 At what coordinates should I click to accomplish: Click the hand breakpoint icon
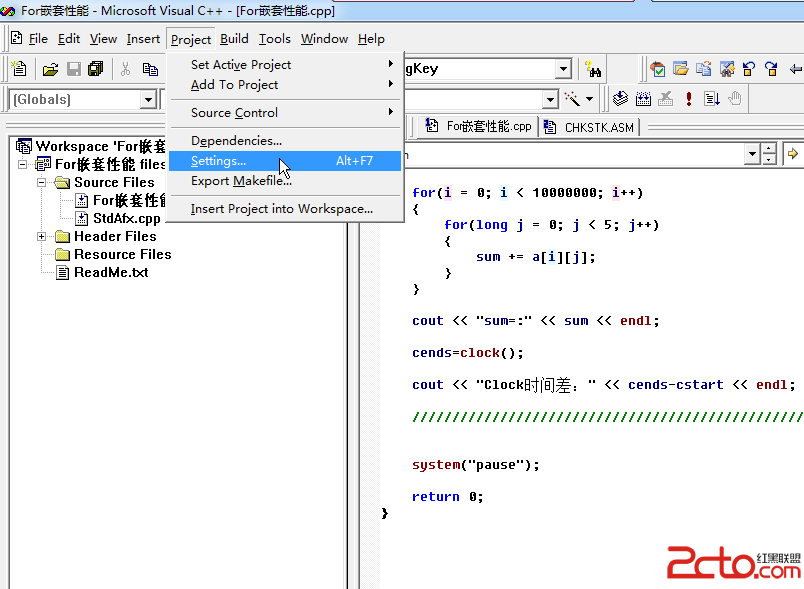(735, 98)
